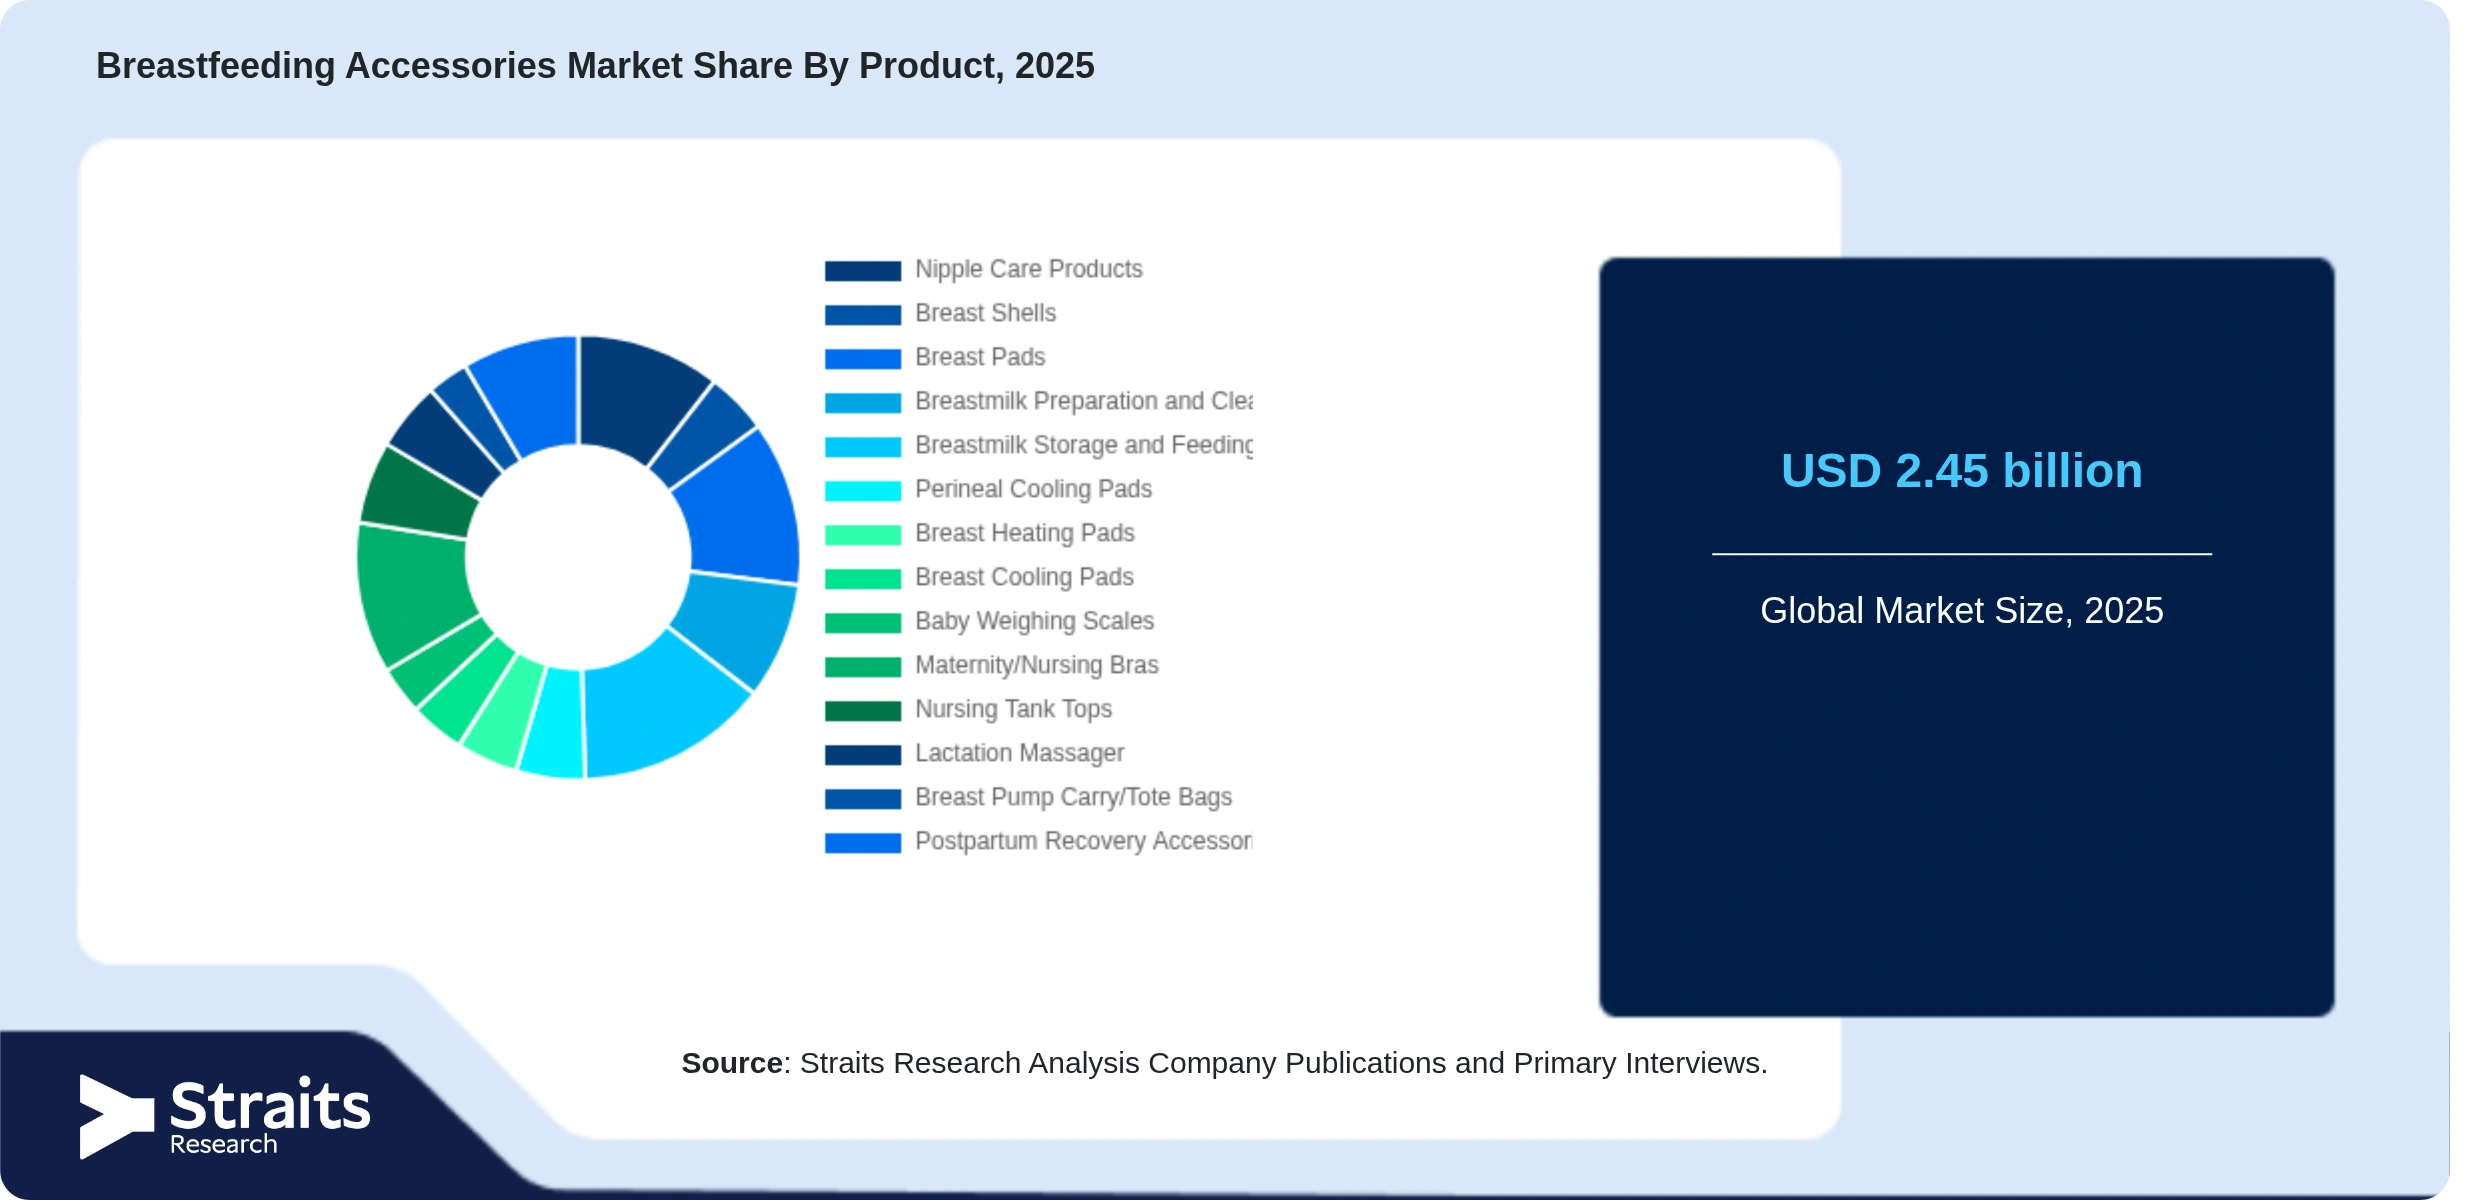This screenshot has height=1200, width=2480.
Task: Select the Maternity/Nursing Bras legend swatch
Action: tap(863, 666)
